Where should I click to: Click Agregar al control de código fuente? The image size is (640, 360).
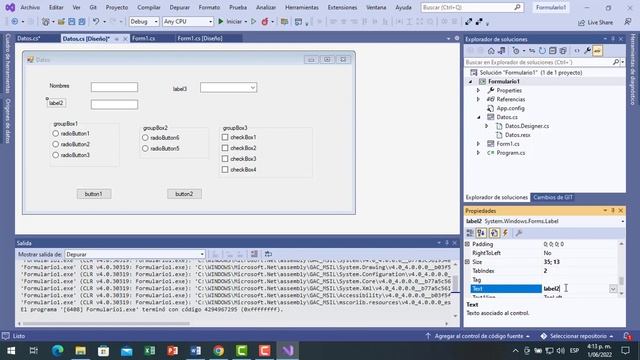[478, 336]
